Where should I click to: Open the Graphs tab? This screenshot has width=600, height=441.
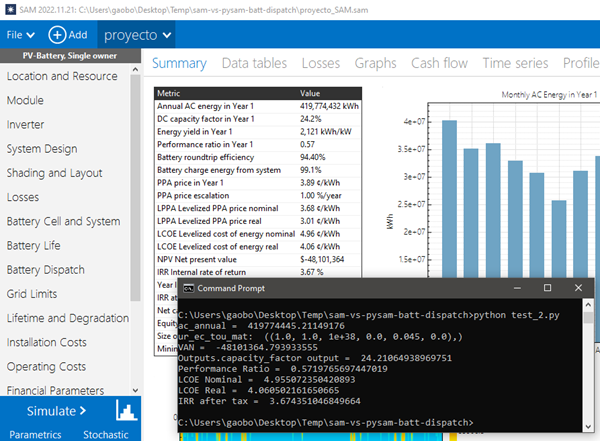point(375,63)
